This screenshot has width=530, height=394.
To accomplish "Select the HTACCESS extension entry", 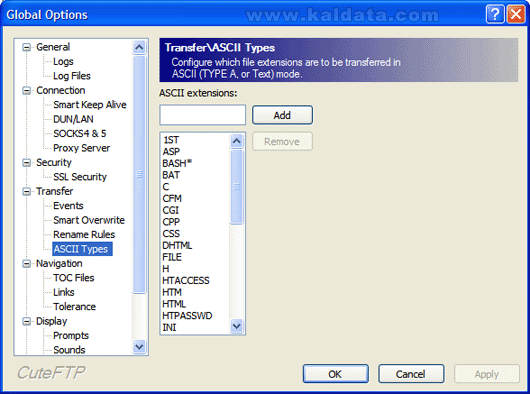I will click(186, 280).
